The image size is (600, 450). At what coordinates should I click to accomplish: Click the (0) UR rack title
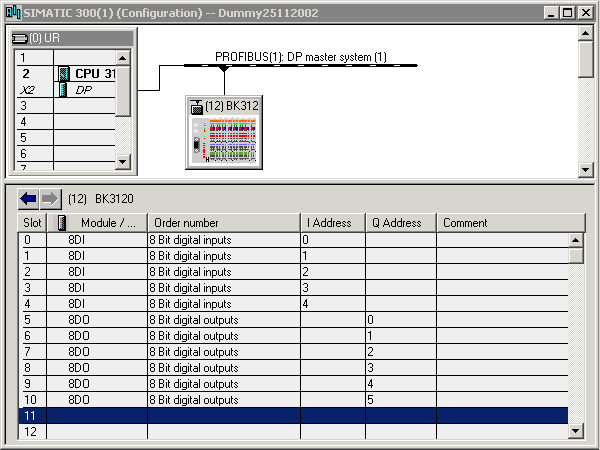pyautogui.click(x=45, y=38)
